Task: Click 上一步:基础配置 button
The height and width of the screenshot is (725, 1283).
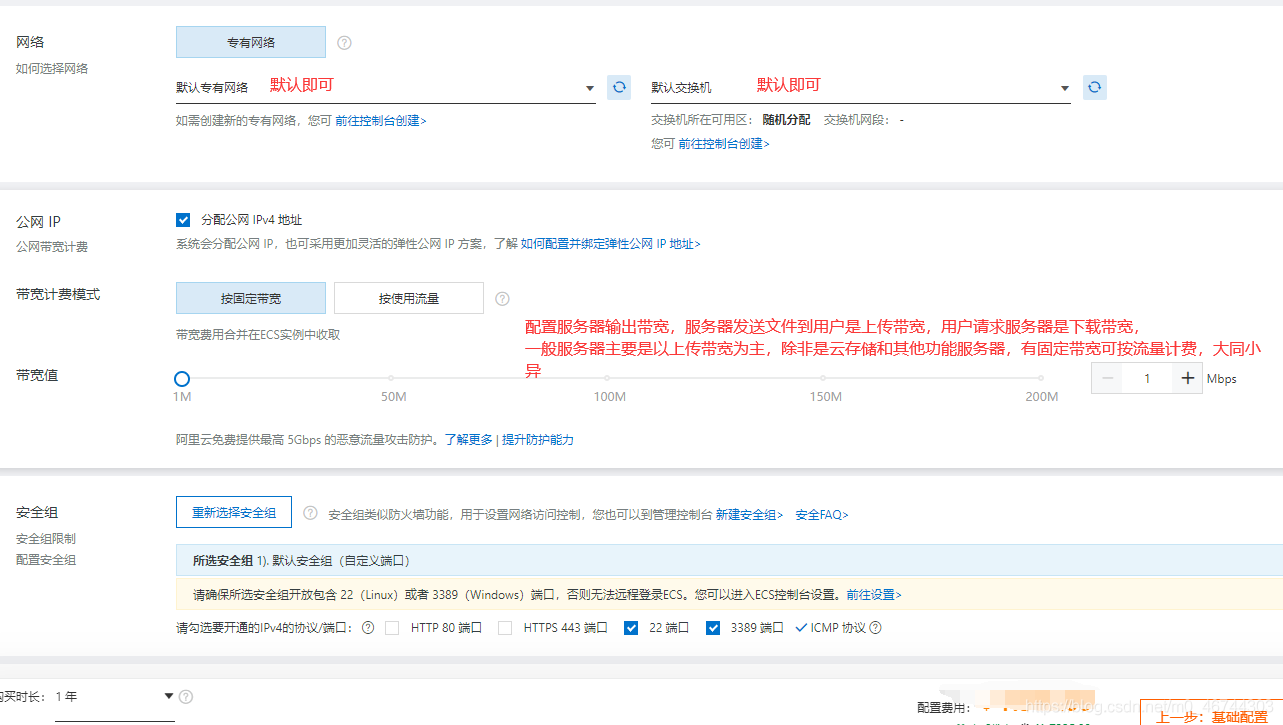Action: [1211, 713]
